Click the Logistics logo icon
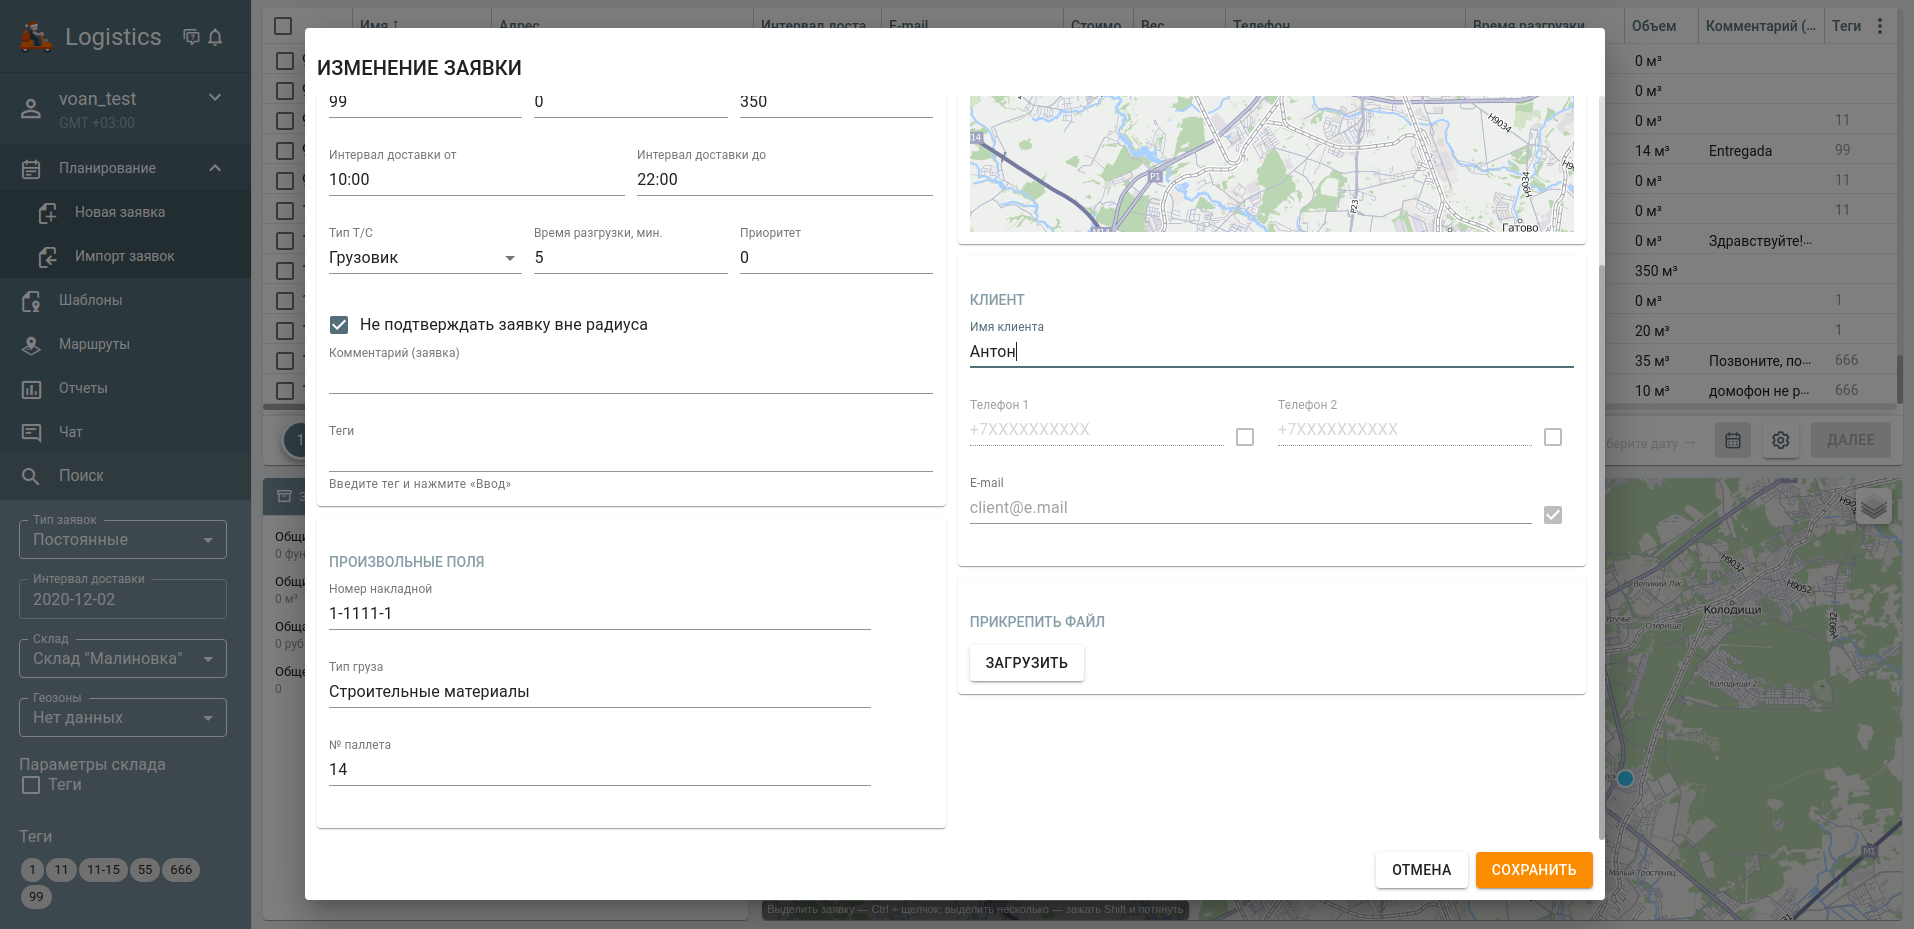This screenshot has height=929, width=1914. coord(36,37)
